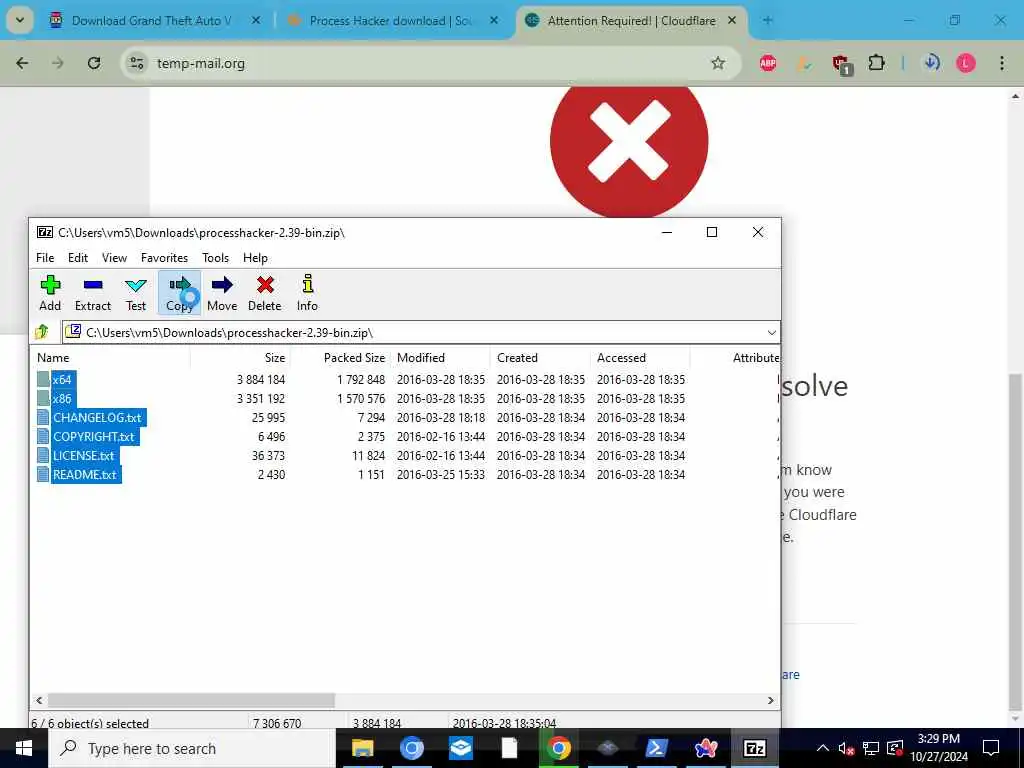Sort by the Created column header
This screenshot has height=768, width=1024.
pos(540,358)
